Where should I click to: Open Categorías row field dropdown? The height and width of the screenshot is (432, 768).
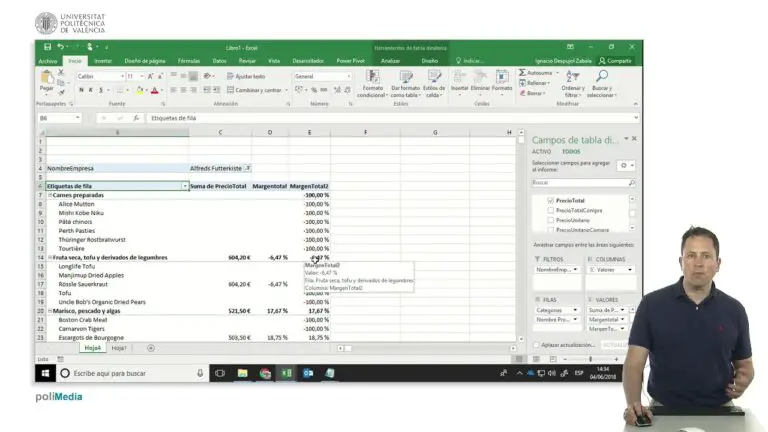(575, 310)
